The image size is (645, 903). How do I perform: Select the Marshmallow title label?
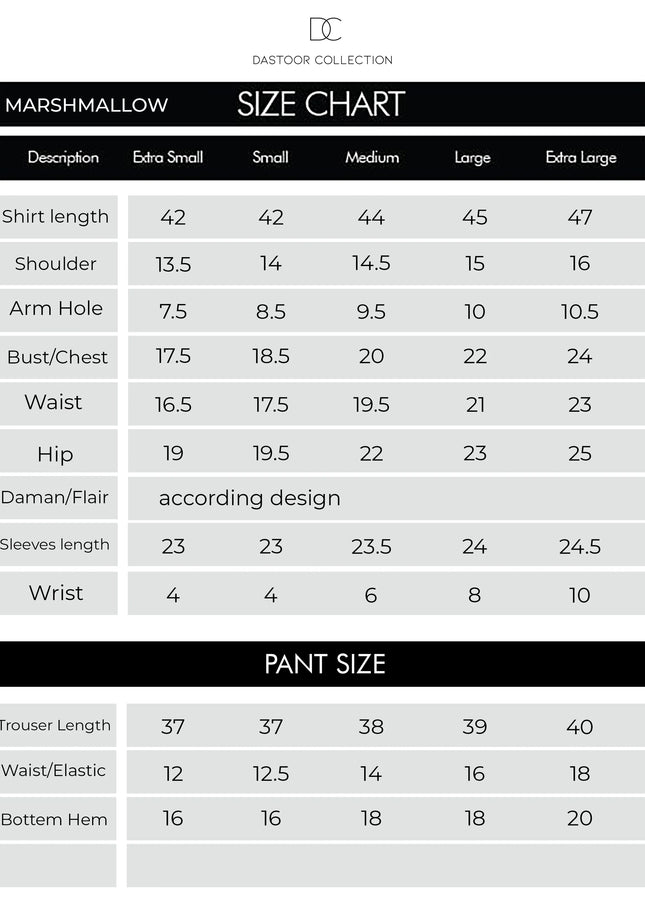tap(87, 105)
